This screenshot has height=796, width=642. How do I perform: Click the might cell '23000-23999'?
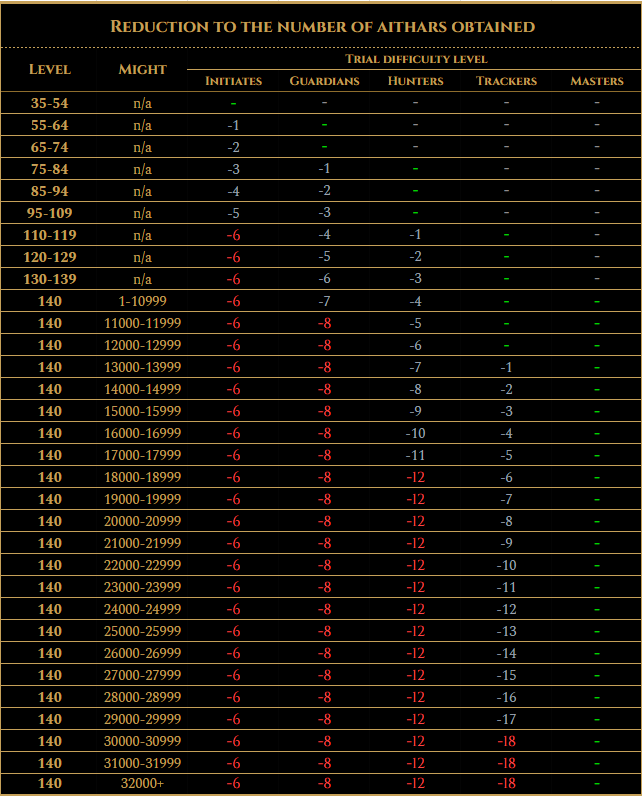click(143, 587)
